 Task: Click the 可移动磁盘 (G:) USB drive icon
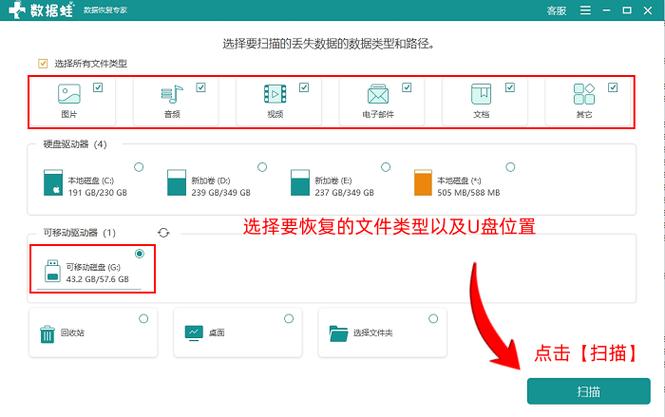(x=53, y=271)
